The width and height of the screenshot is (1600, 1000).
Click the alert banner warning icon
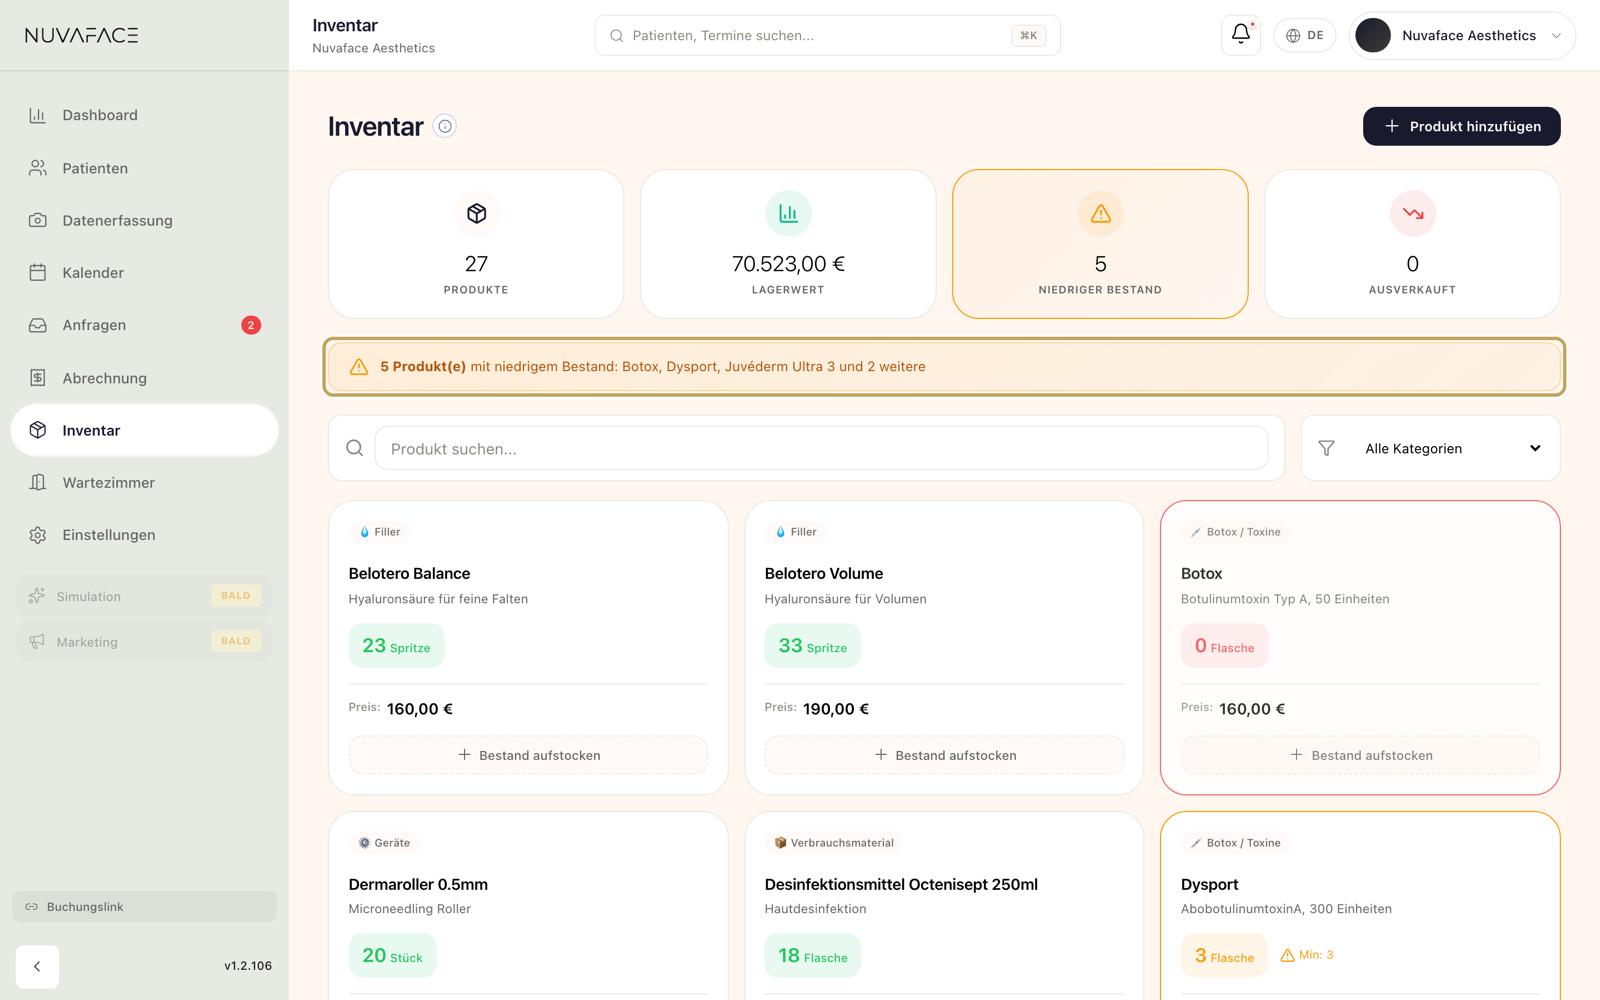(x=358, y=367)
